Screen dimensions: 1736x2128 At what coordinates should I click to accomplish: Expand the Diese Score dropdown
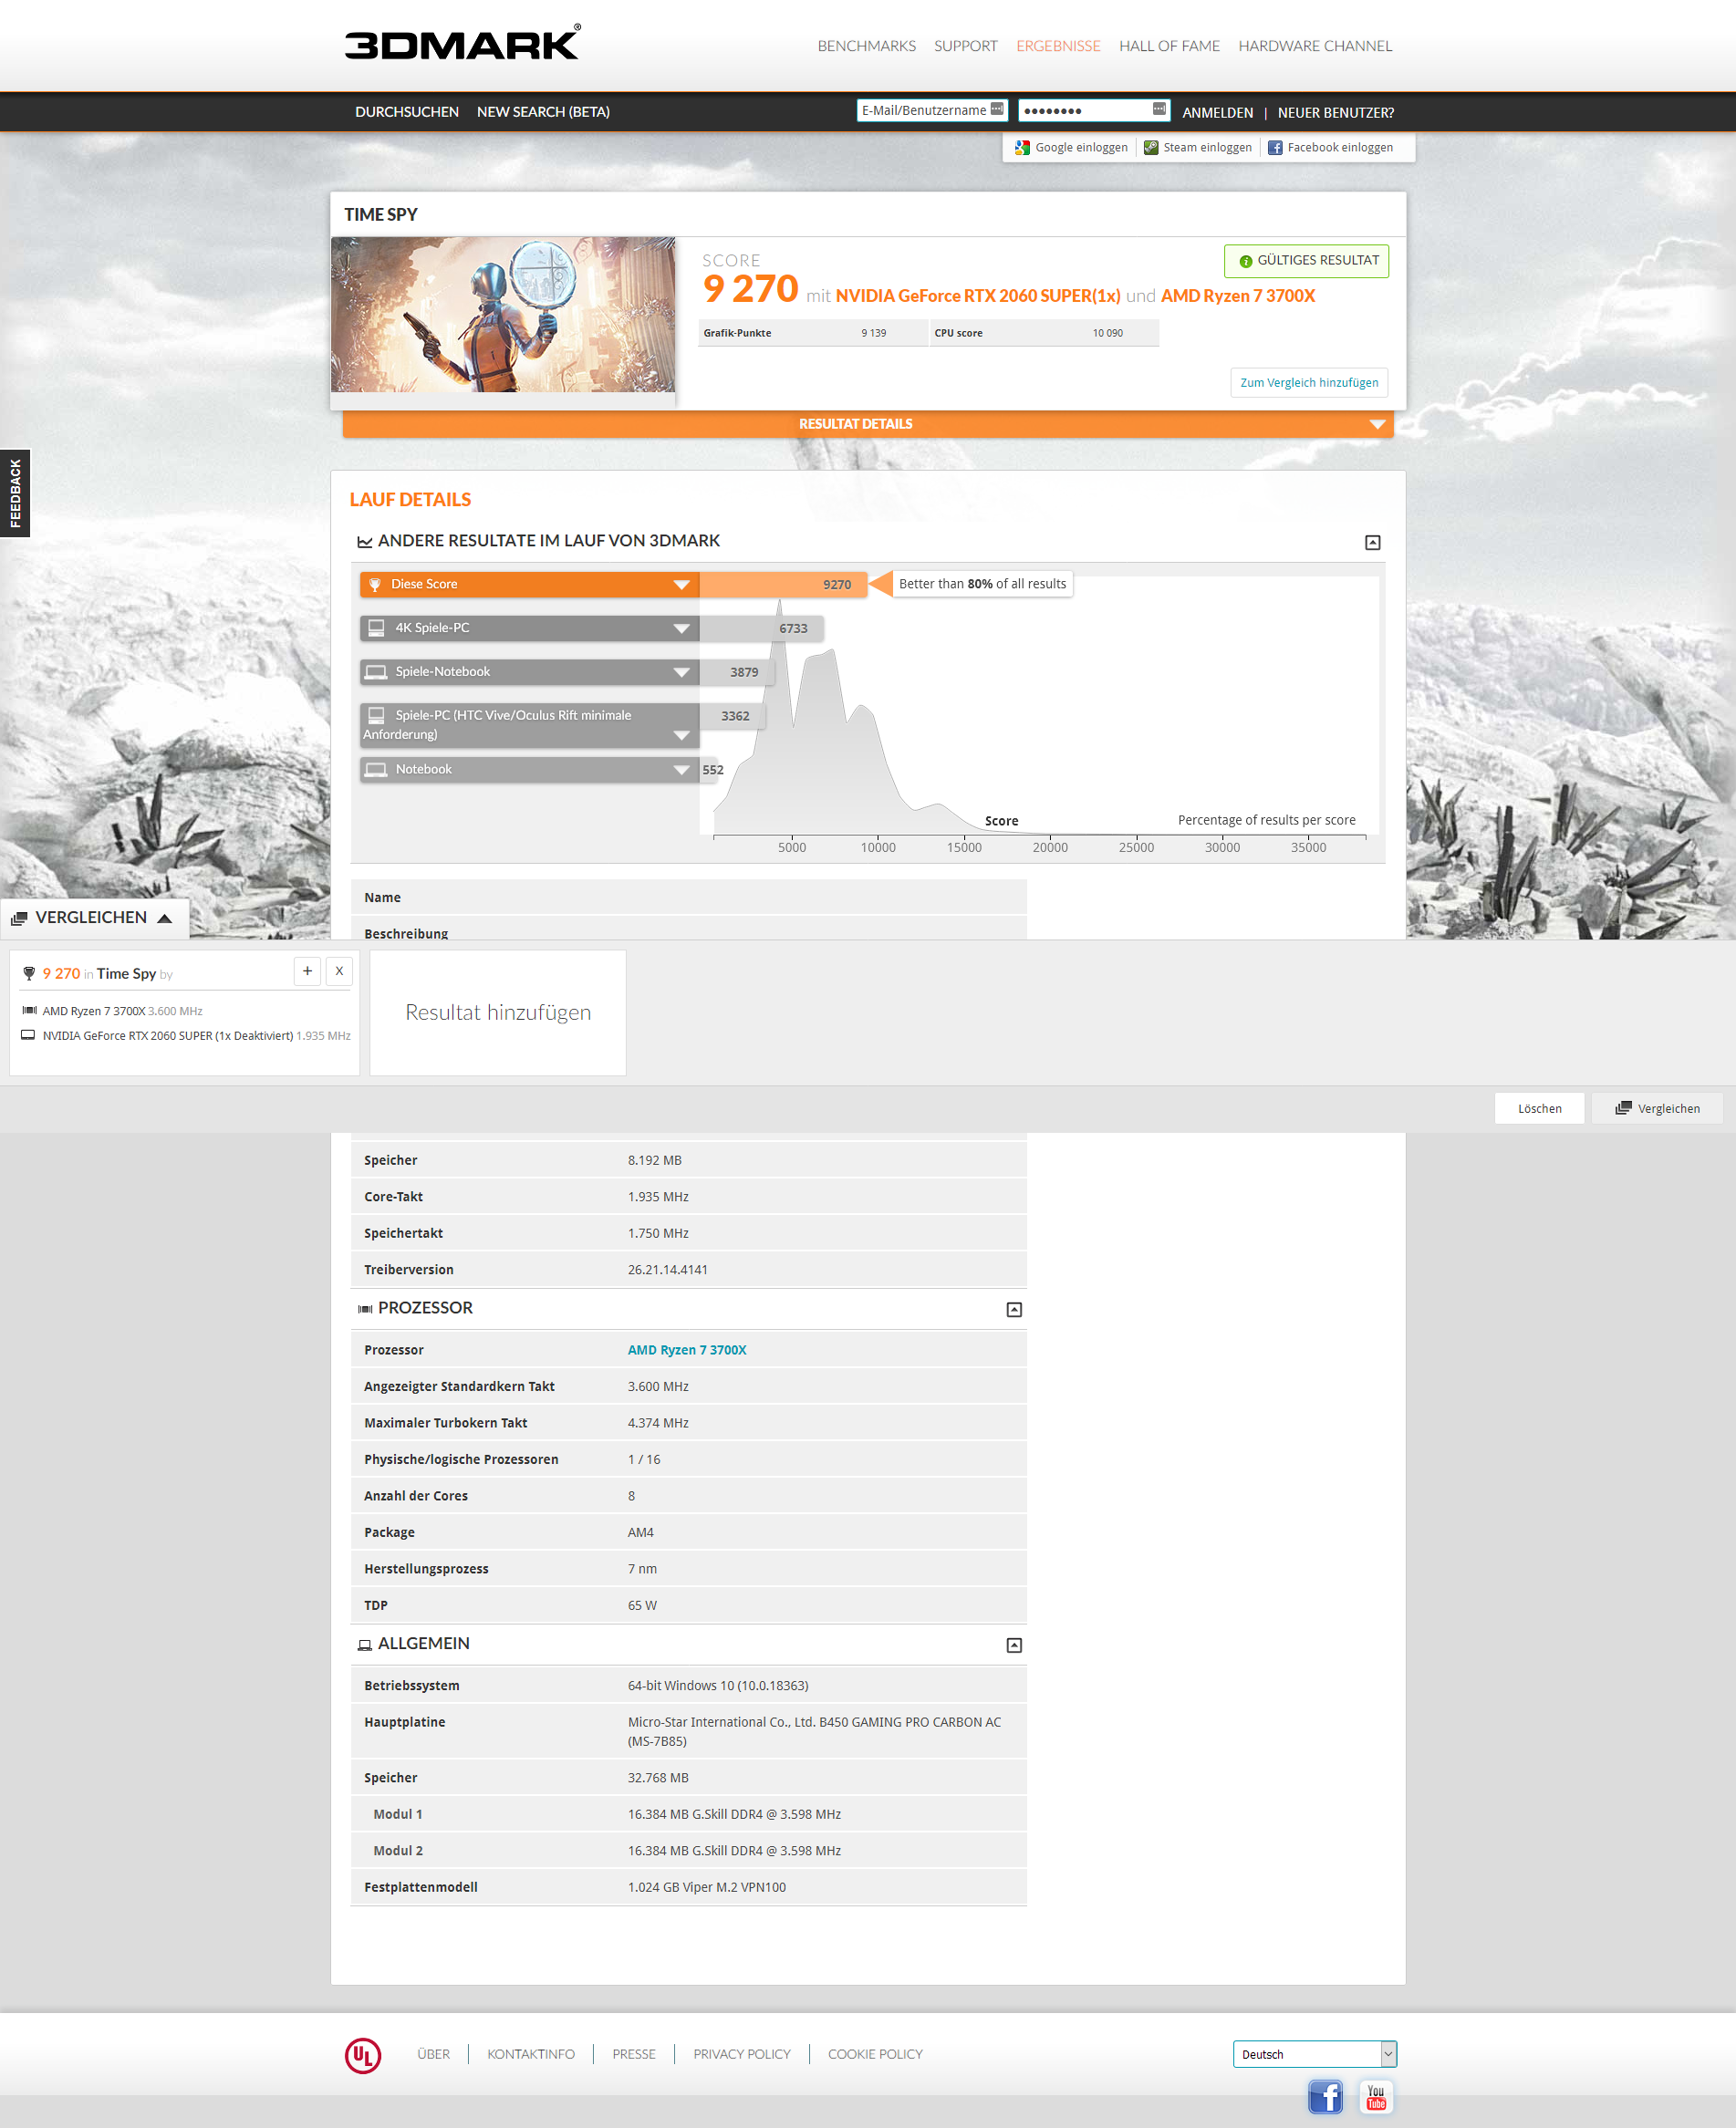click(x=681, y=584)
